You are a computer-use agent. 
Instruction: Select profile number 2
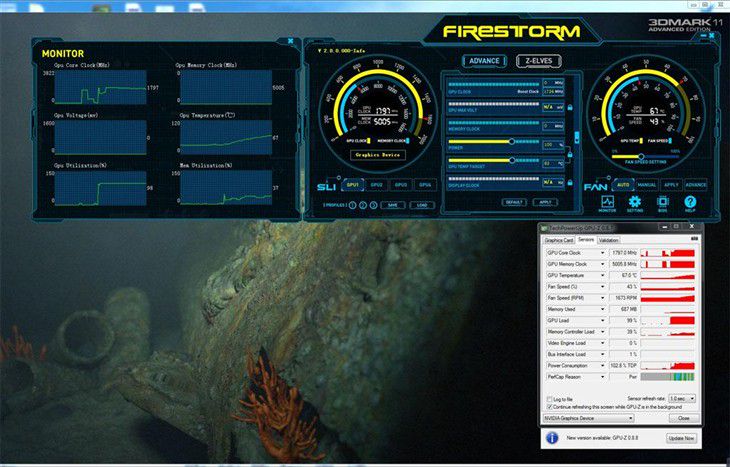[363, 205]
